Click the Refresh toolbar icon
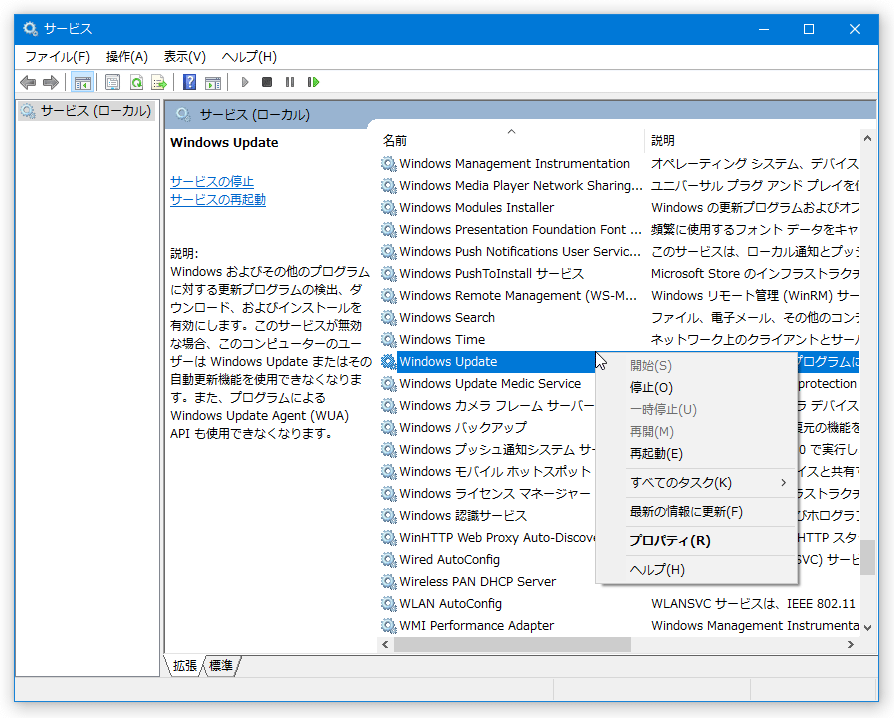Image resolution: width=894 pixels, height=718 pixels. pyautogui.click(x=136, y=83)
